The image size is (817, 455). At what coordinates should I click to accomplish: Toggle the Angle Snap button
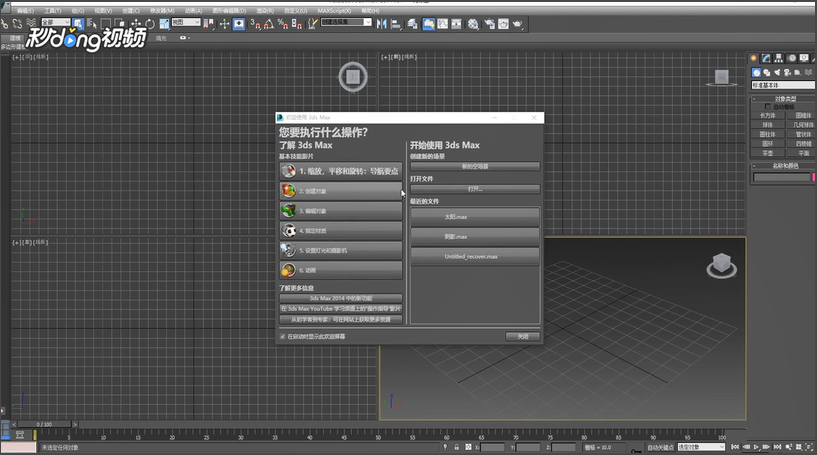point(268,23)
